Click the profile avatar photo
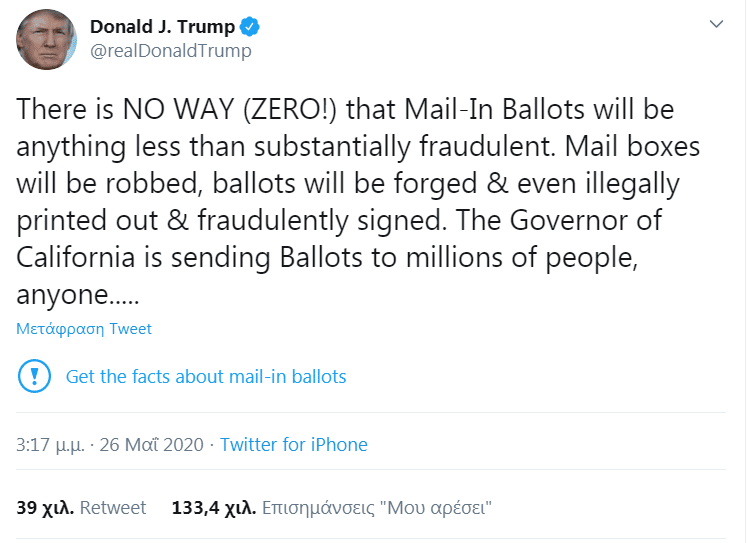The width and height of the screenshot is (747, 543). (x=46, y=39)
